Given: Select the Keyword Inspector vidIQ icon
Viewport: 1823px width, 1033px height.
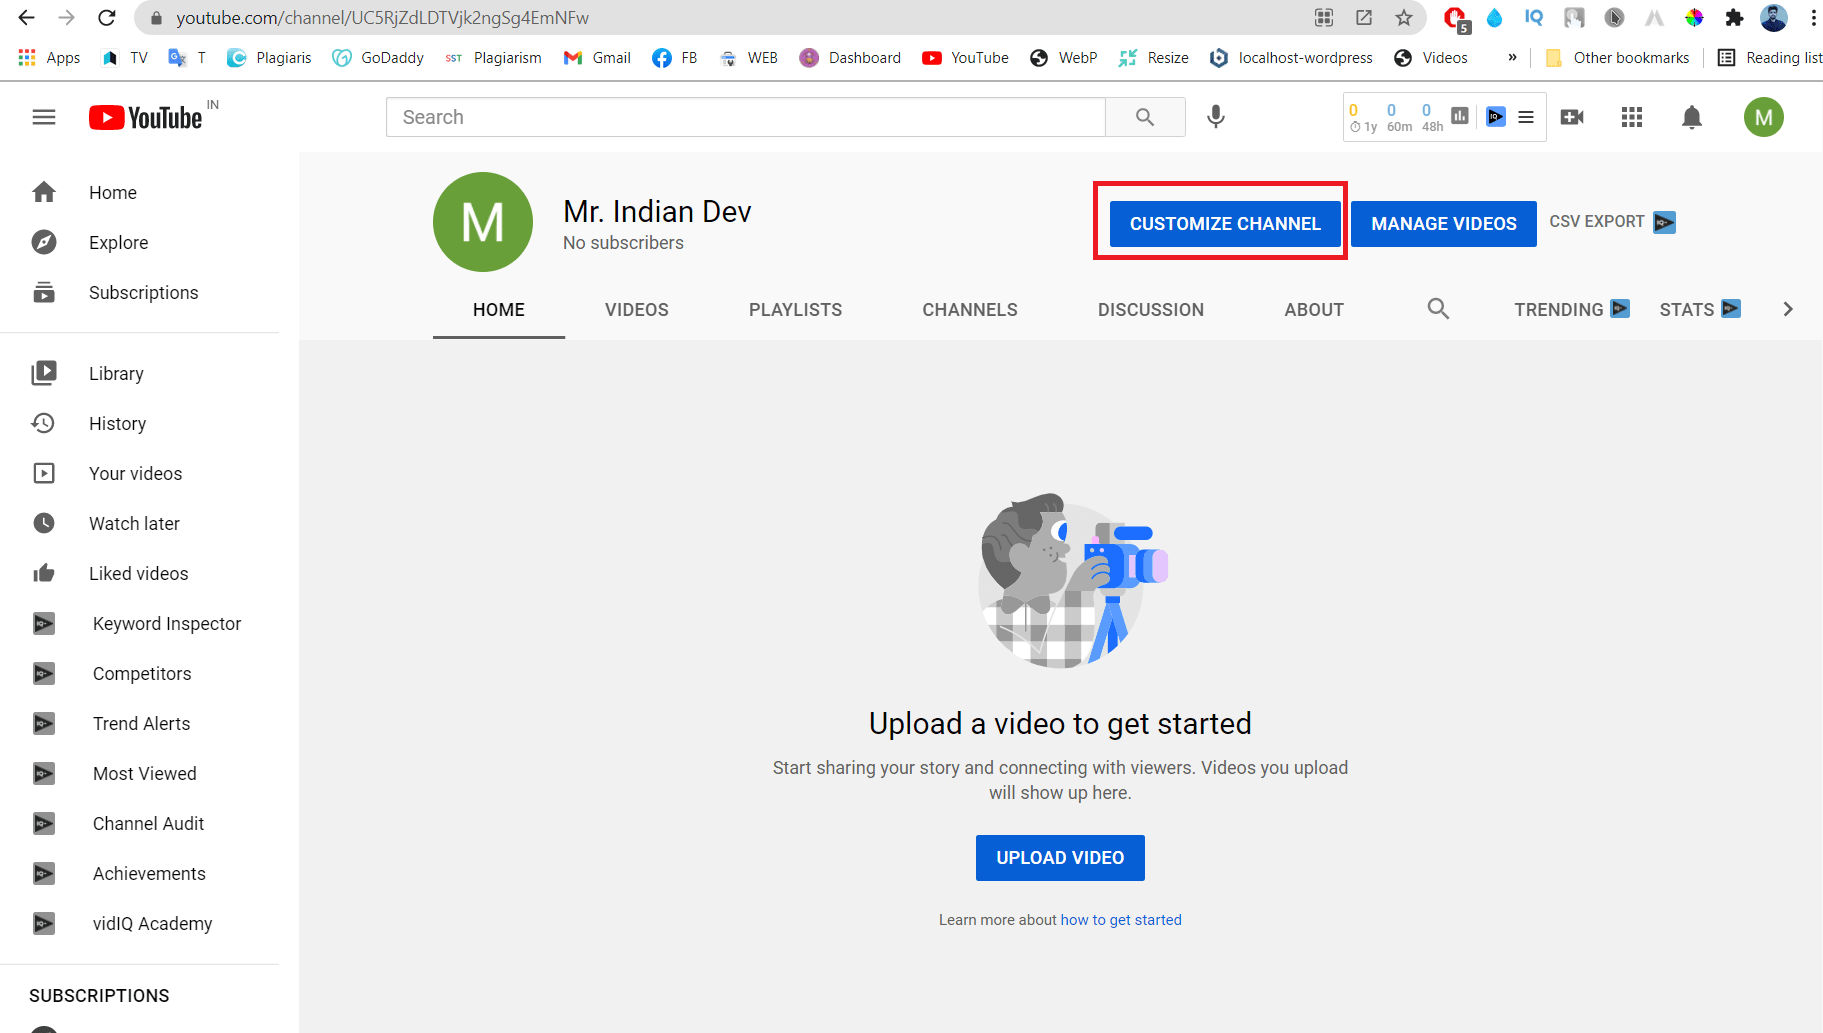Looking at the screenshot, I should coord(44,623).
